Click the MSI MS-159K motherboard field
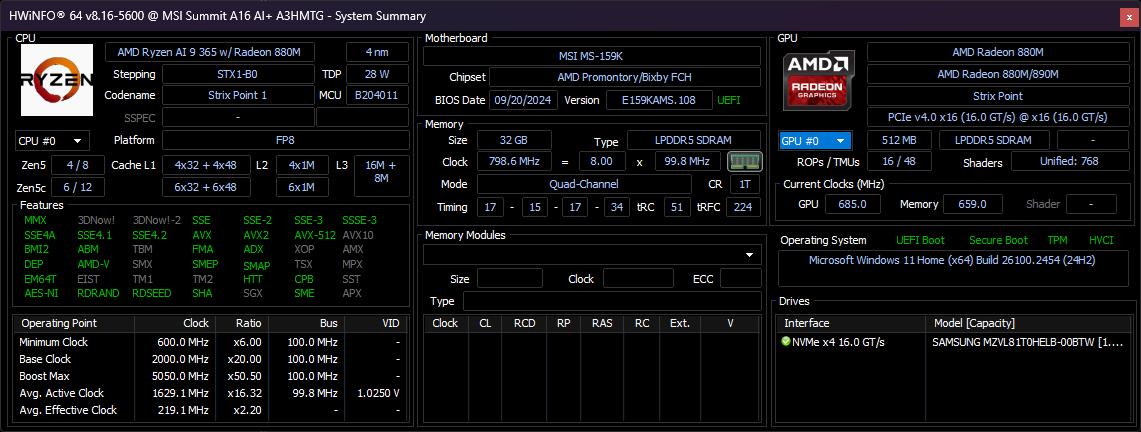The width and height of the screenshot is (1141, 432). [x=592, y=56]
